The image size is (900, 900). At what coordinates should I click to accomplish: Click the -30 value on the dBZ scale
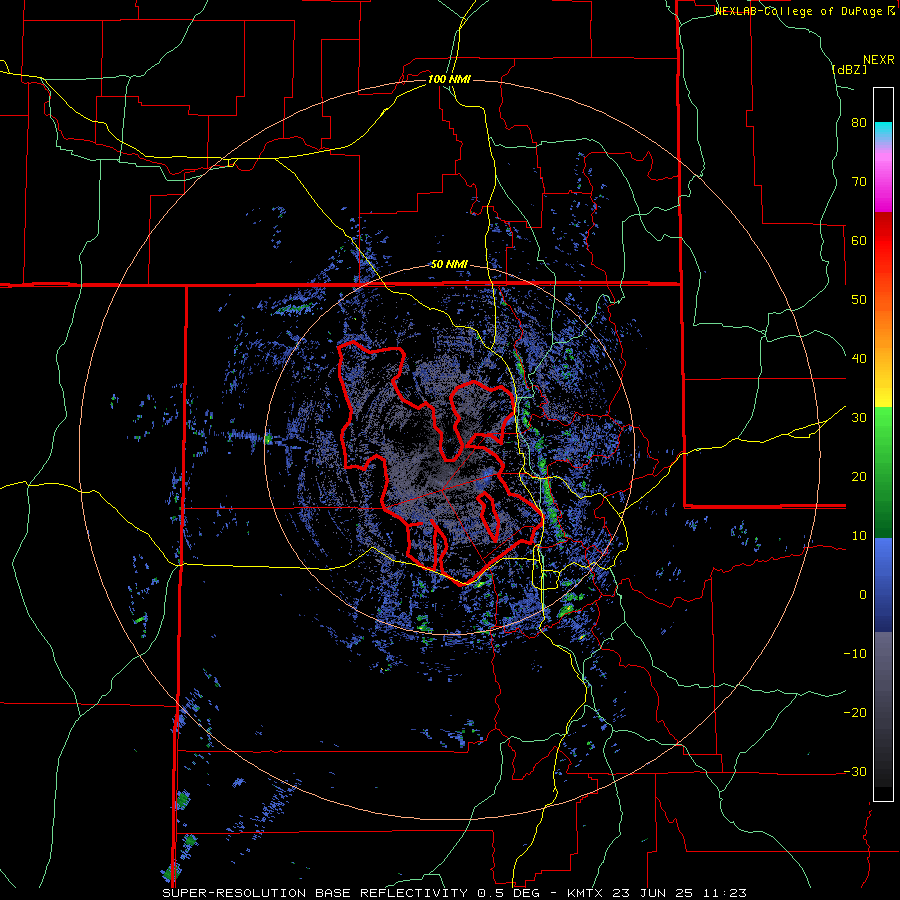click(x=855, y=771)
